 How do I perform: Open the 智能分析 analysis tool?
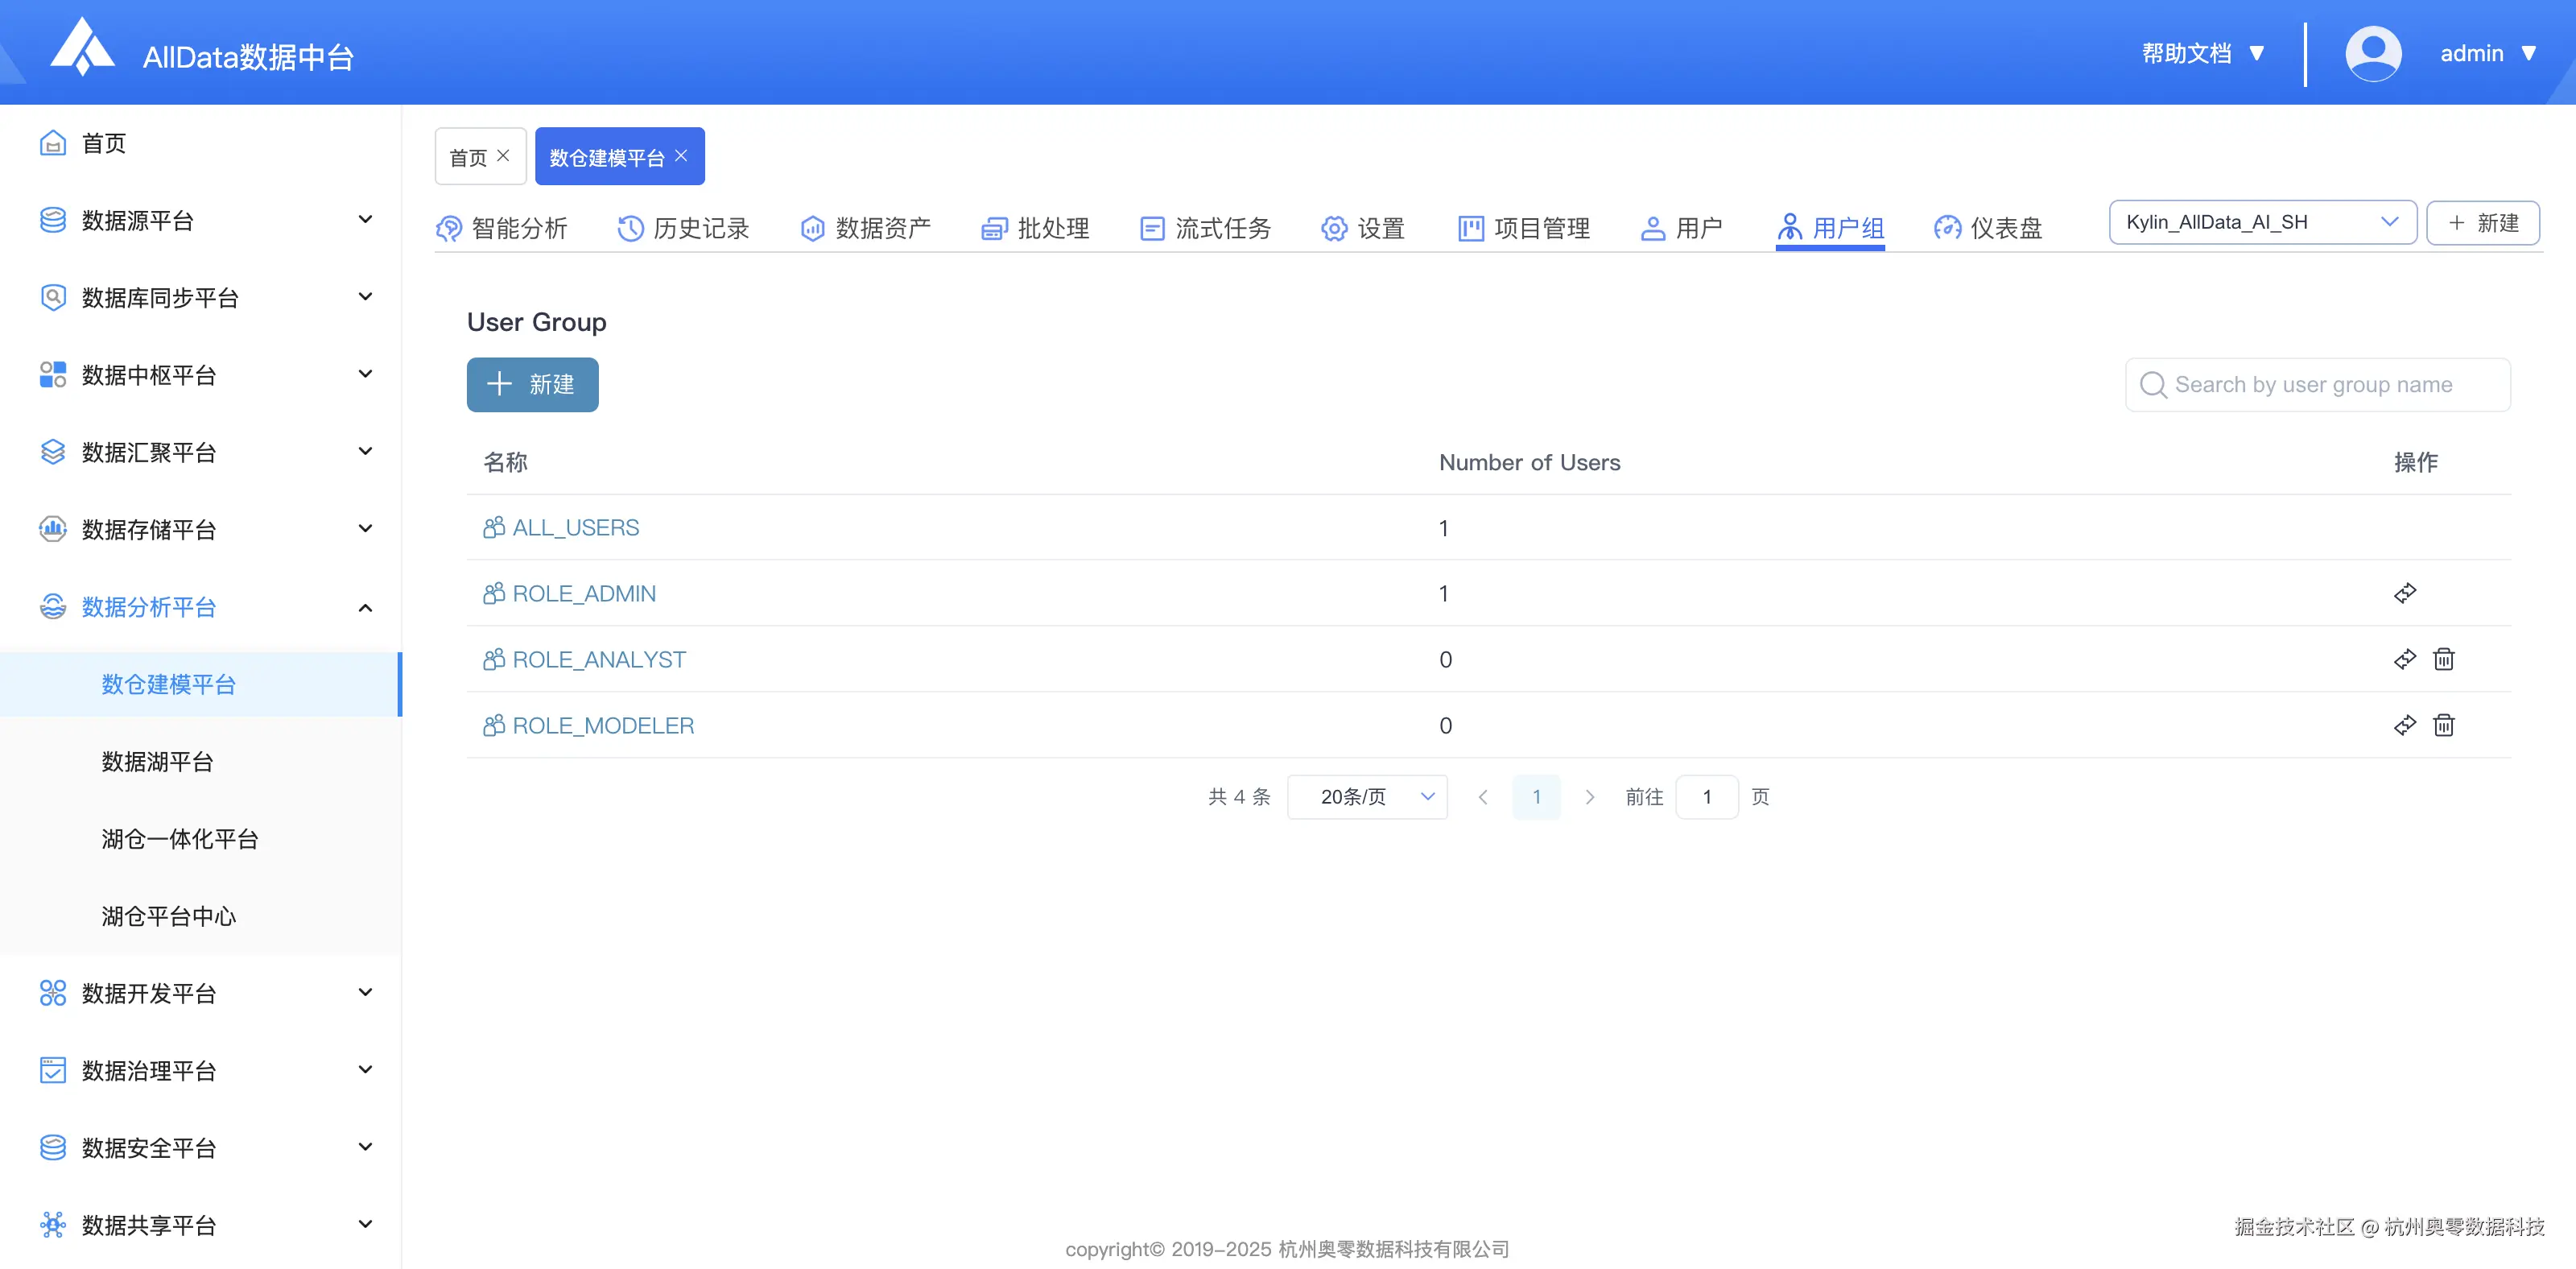click(520, 228)
